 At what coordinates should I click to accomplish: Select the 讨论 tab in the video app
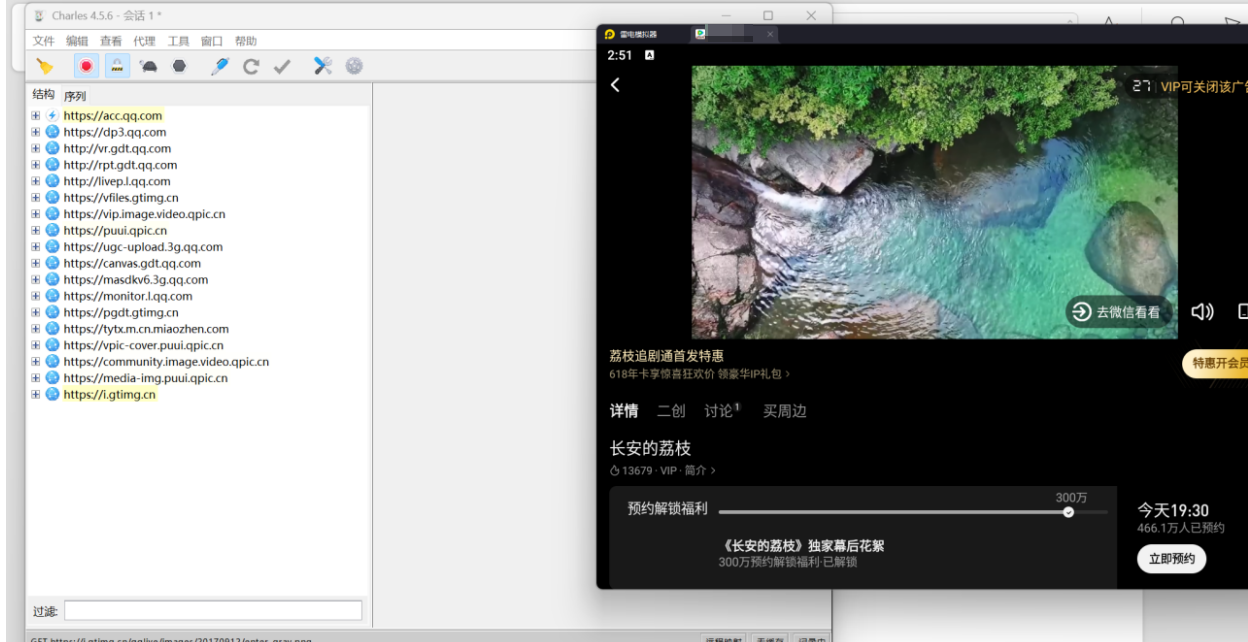tap(721, 411)
